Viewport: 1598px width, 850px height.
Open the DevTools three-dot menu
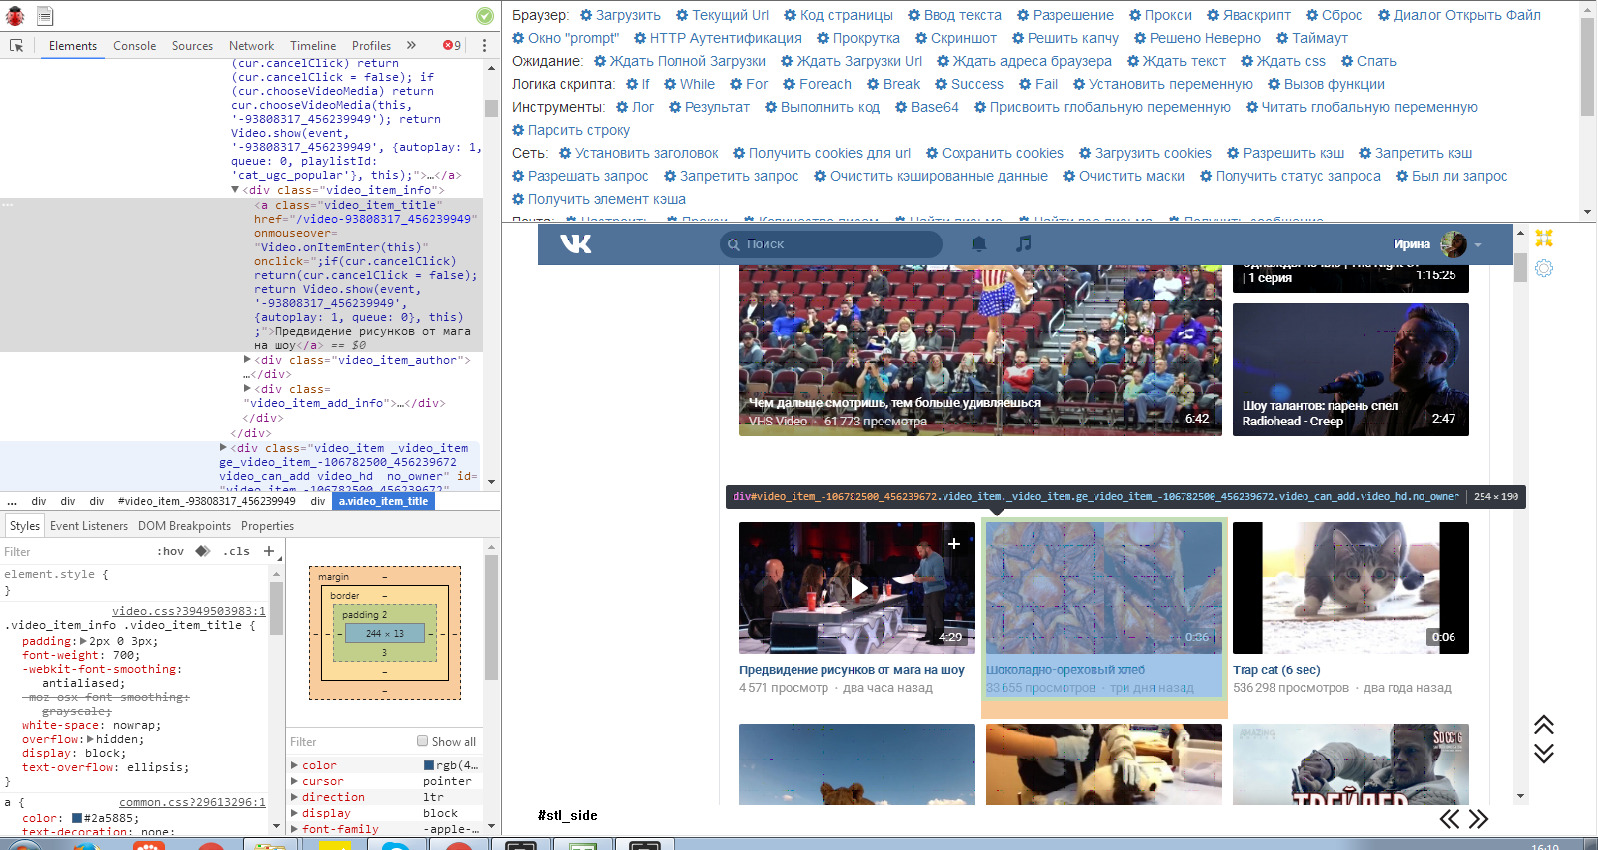point(484,46)
